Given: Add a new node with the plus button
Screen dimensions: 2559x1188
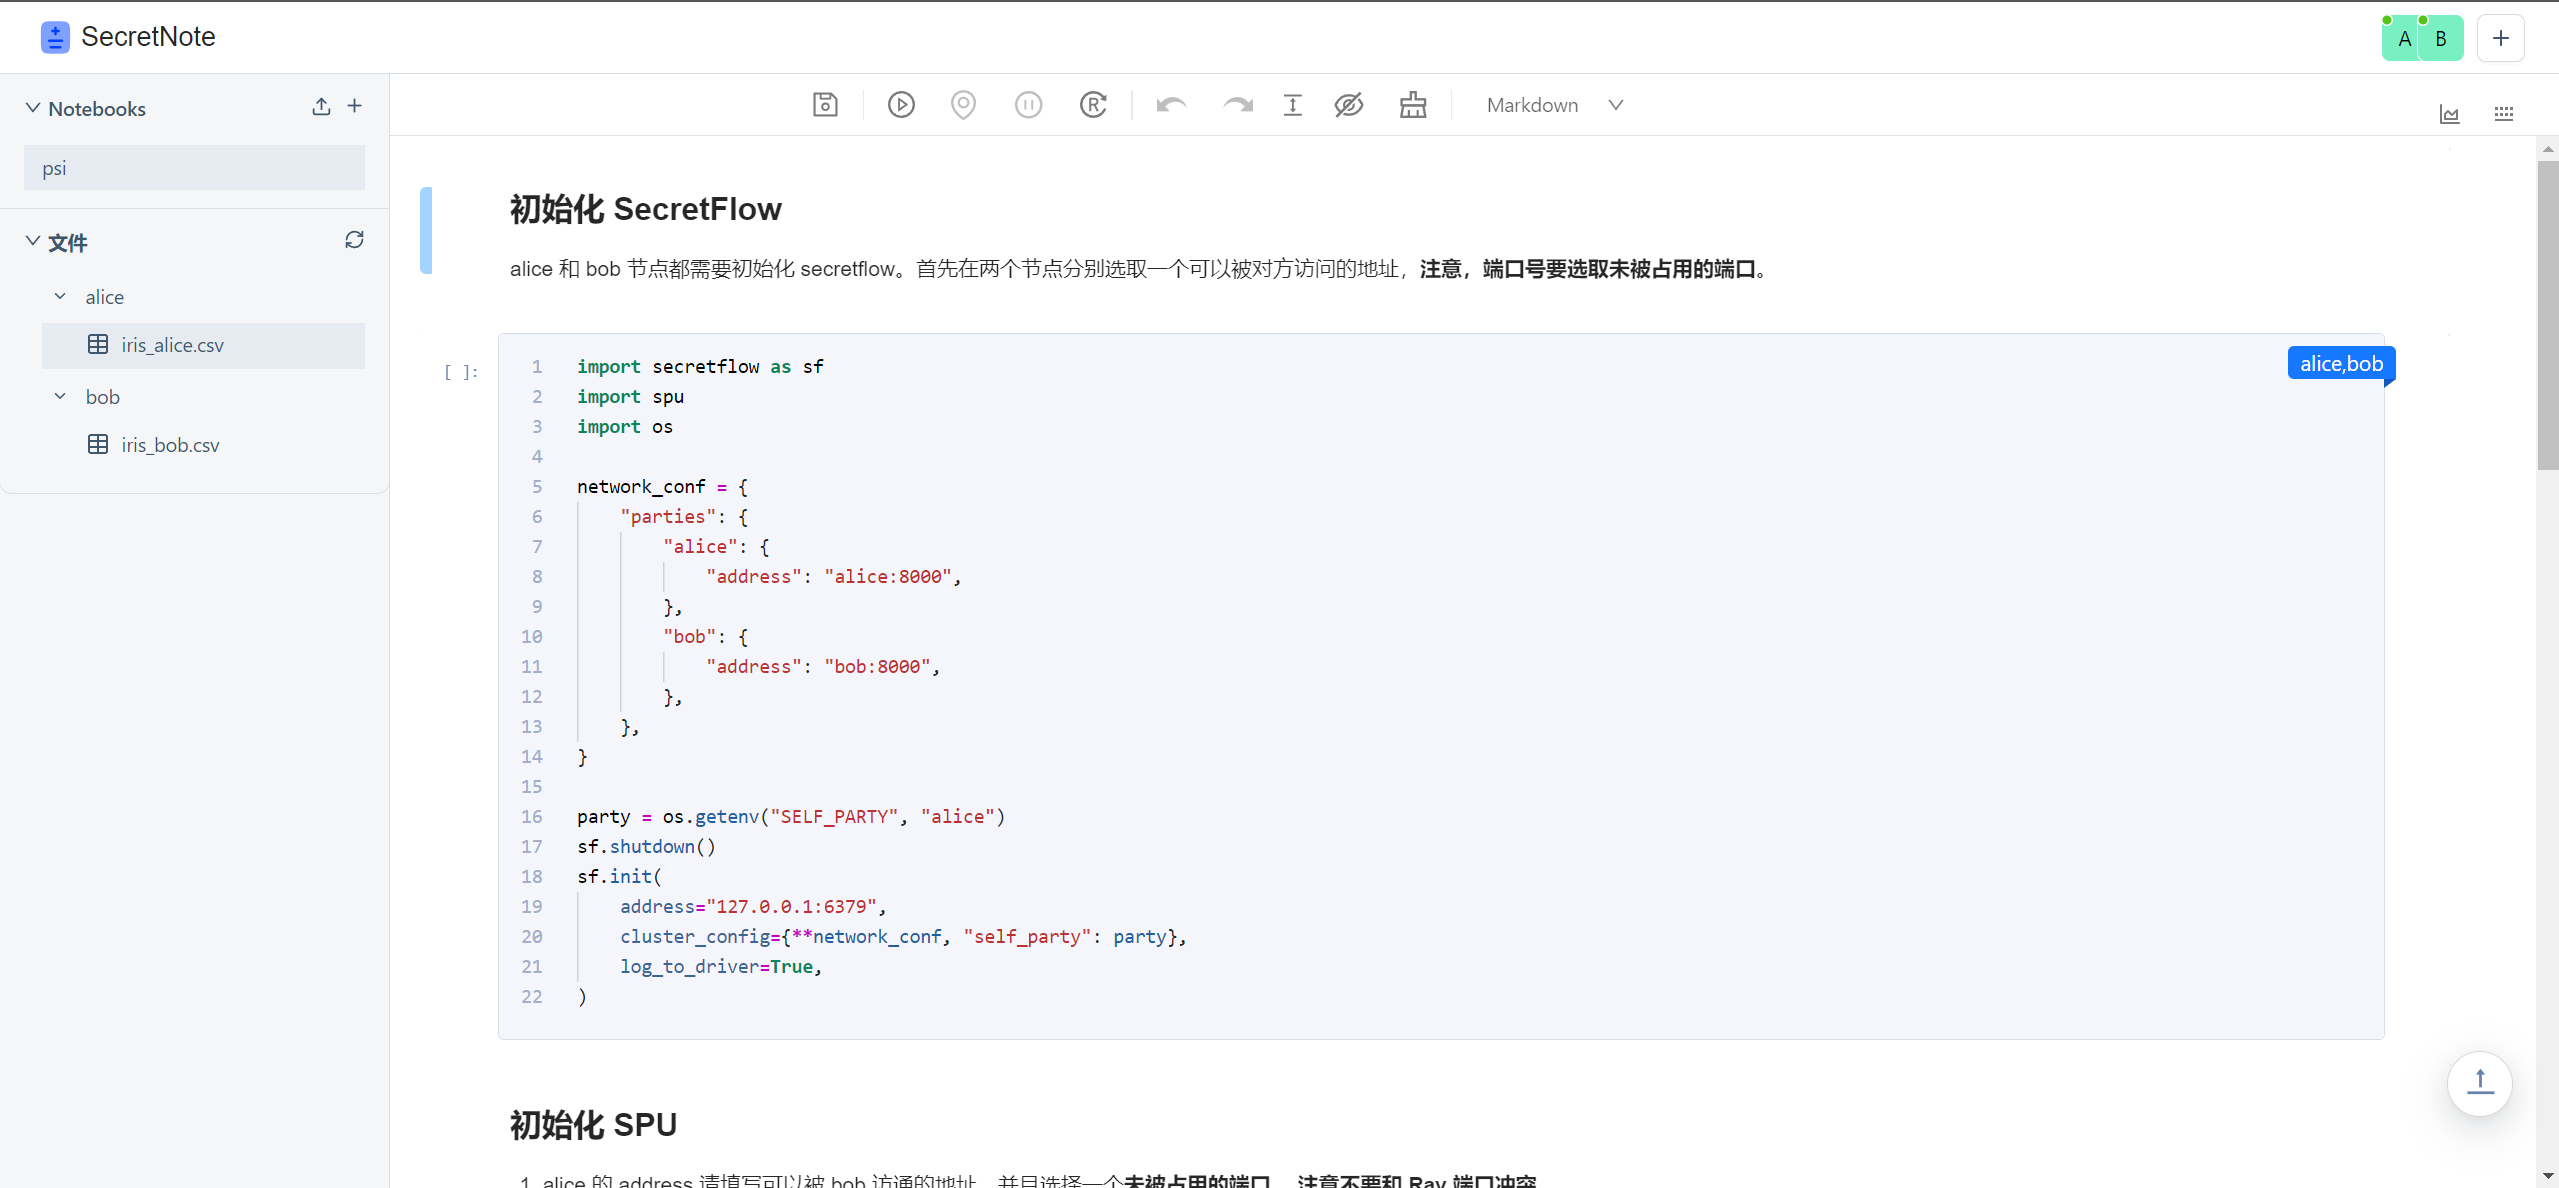Looking at the screenshot, I should (2500, 39).
